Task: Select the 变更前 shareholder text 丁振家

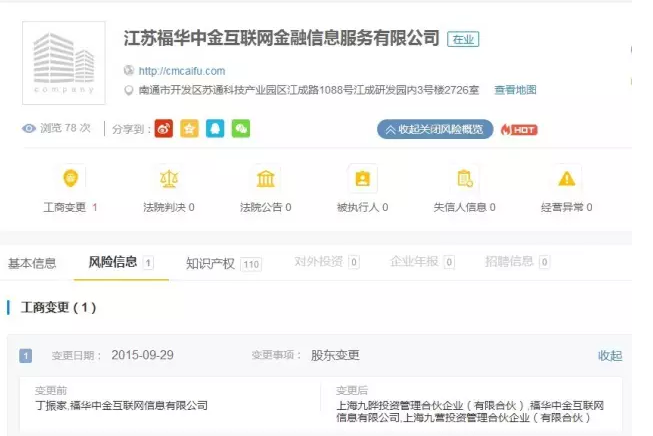Action: (x=52, y=405)
